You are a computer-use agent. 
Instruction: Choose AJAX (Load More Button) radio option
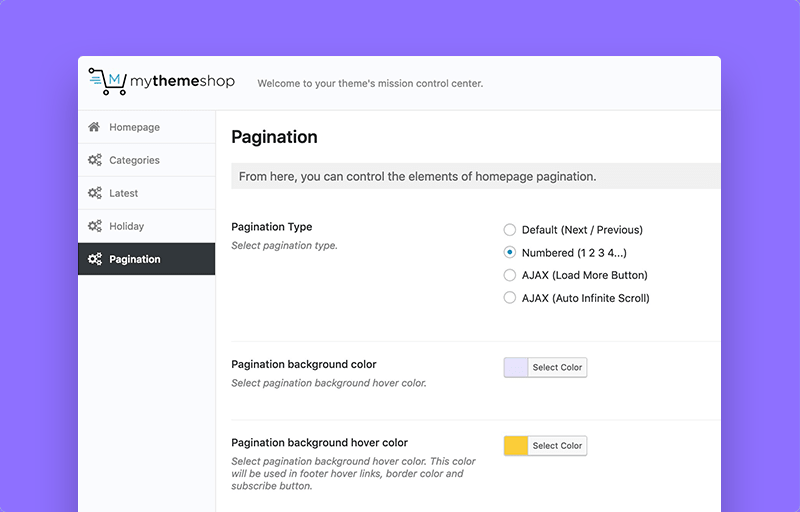510,275
